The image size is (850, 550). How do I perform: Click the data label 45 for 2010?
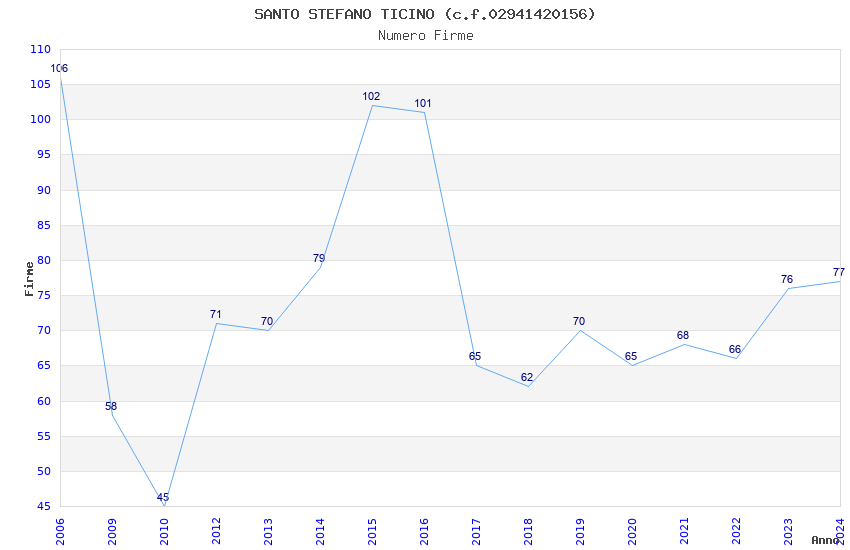163,497
